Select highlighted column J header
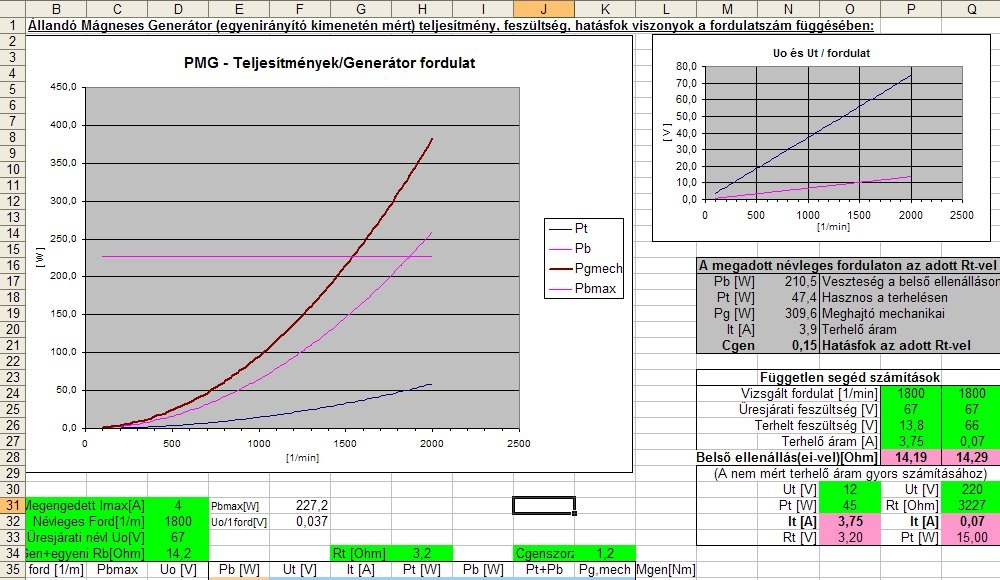Image resolution: width=1000 pixels, height=580 pixels. tap(544, 9)
